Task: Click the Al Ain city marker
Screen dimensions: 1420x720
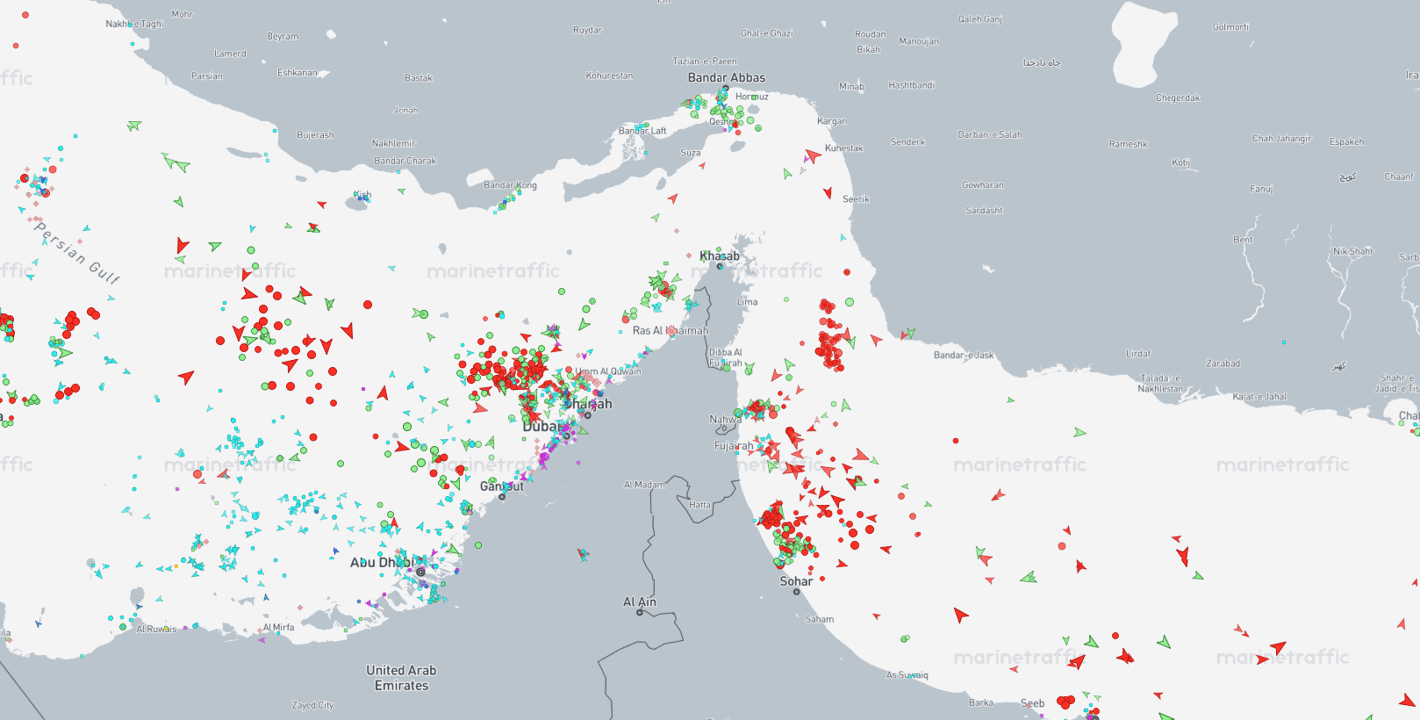Action: [640, 612]
